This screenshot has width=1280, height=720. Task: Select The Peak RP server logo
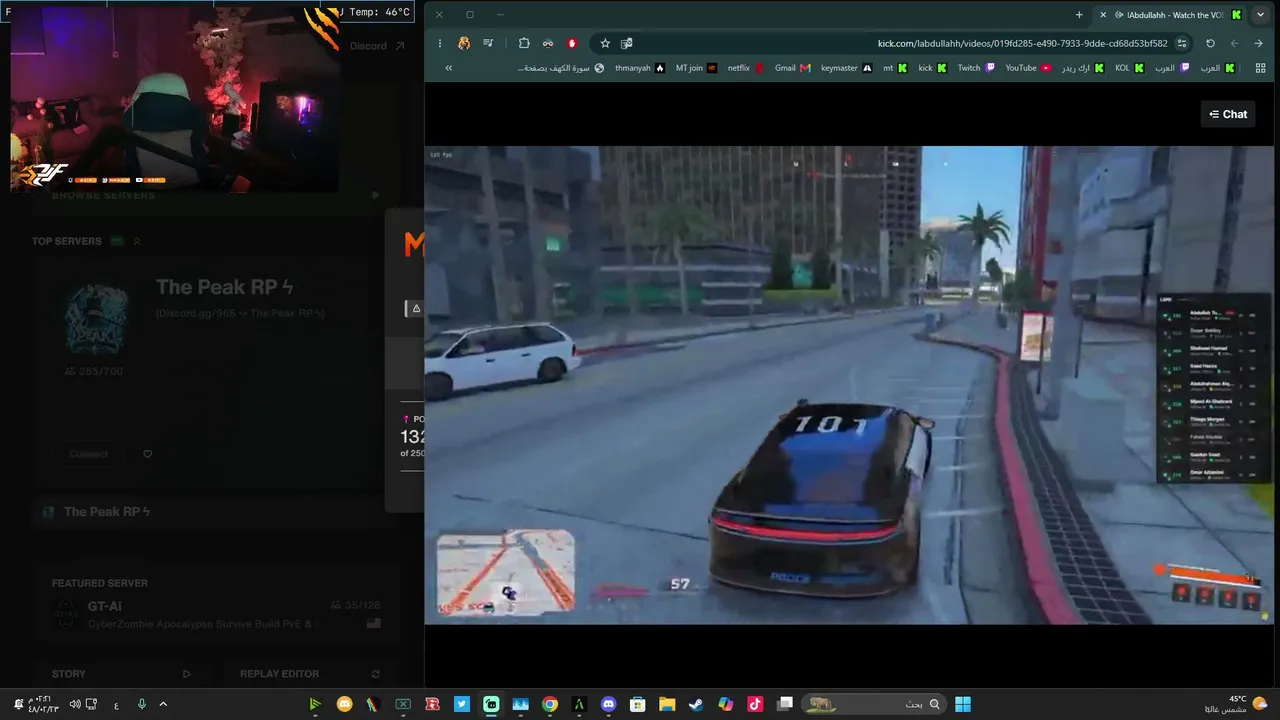click(x=97, y=319)
